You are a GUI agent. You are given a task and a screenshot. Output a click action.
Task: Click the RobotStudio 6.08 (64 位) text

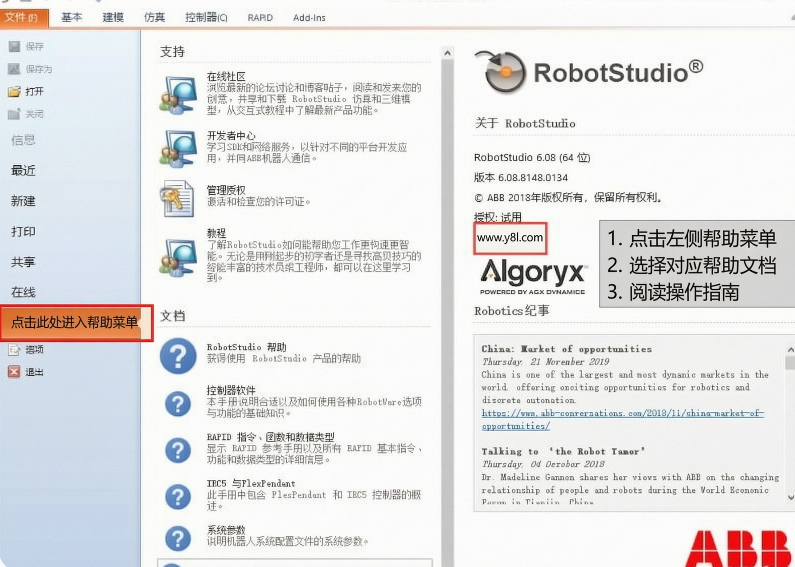point(532,158)
